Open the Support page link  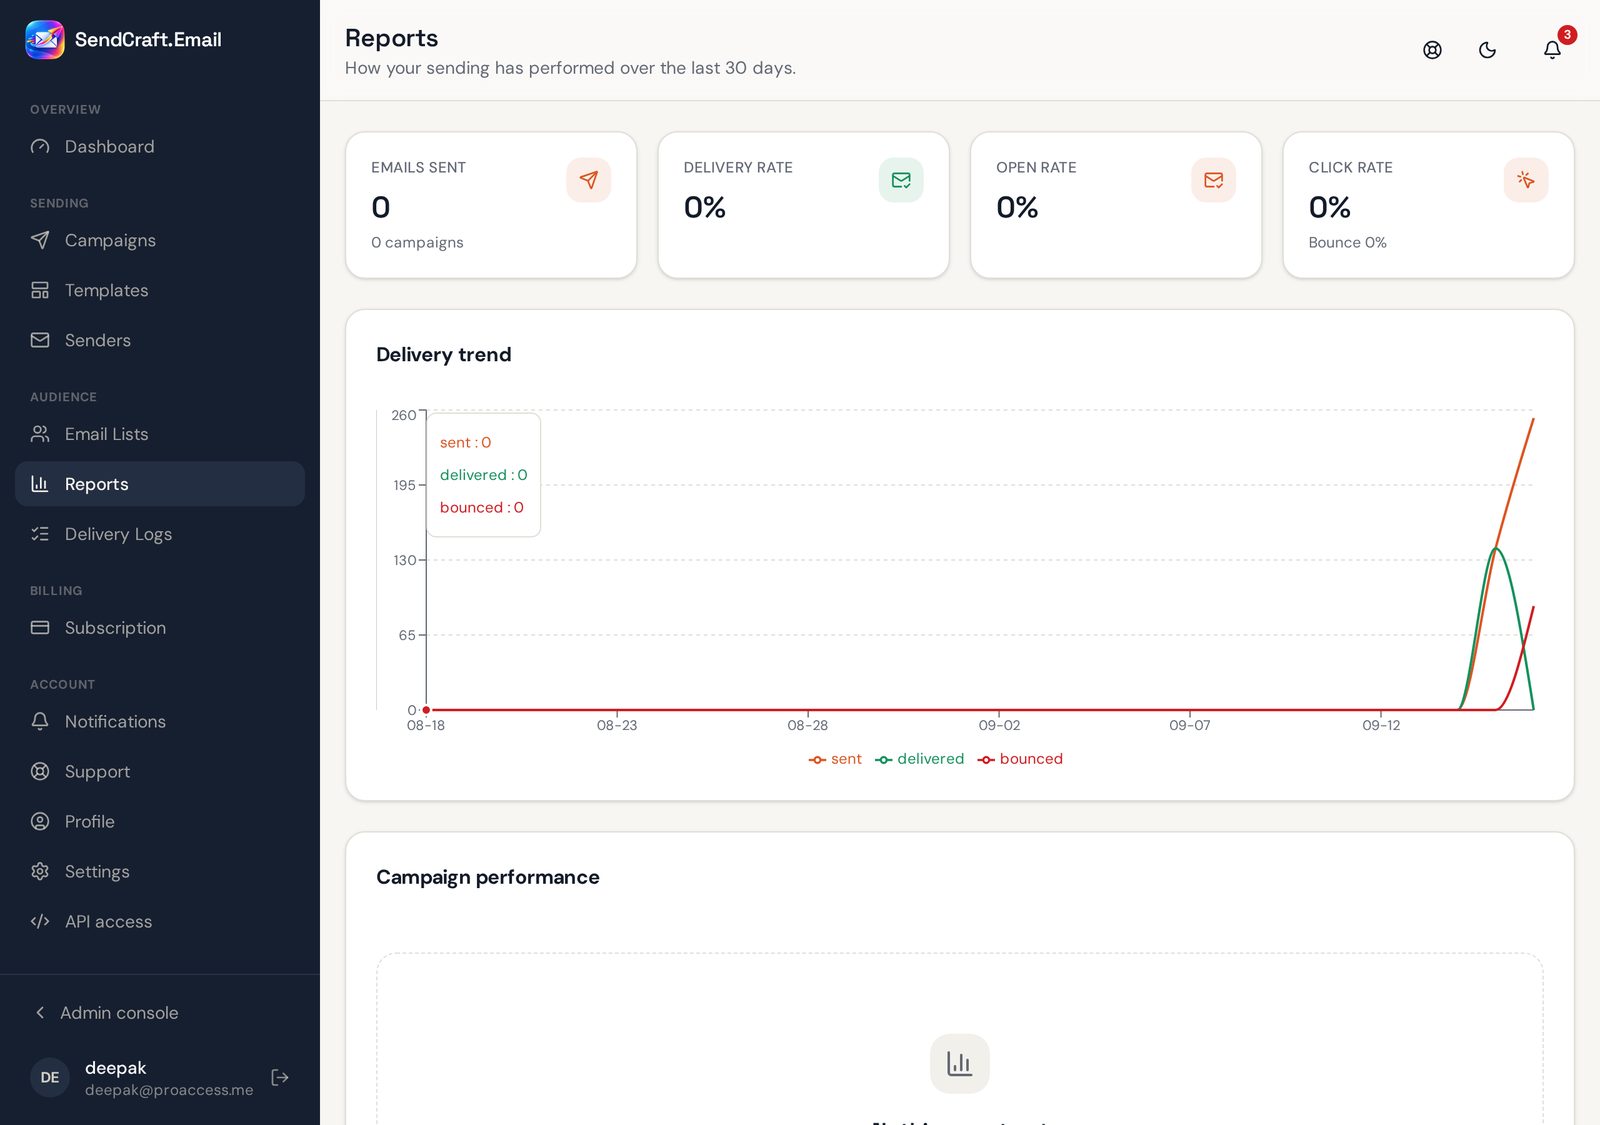(x=160, y=771)
